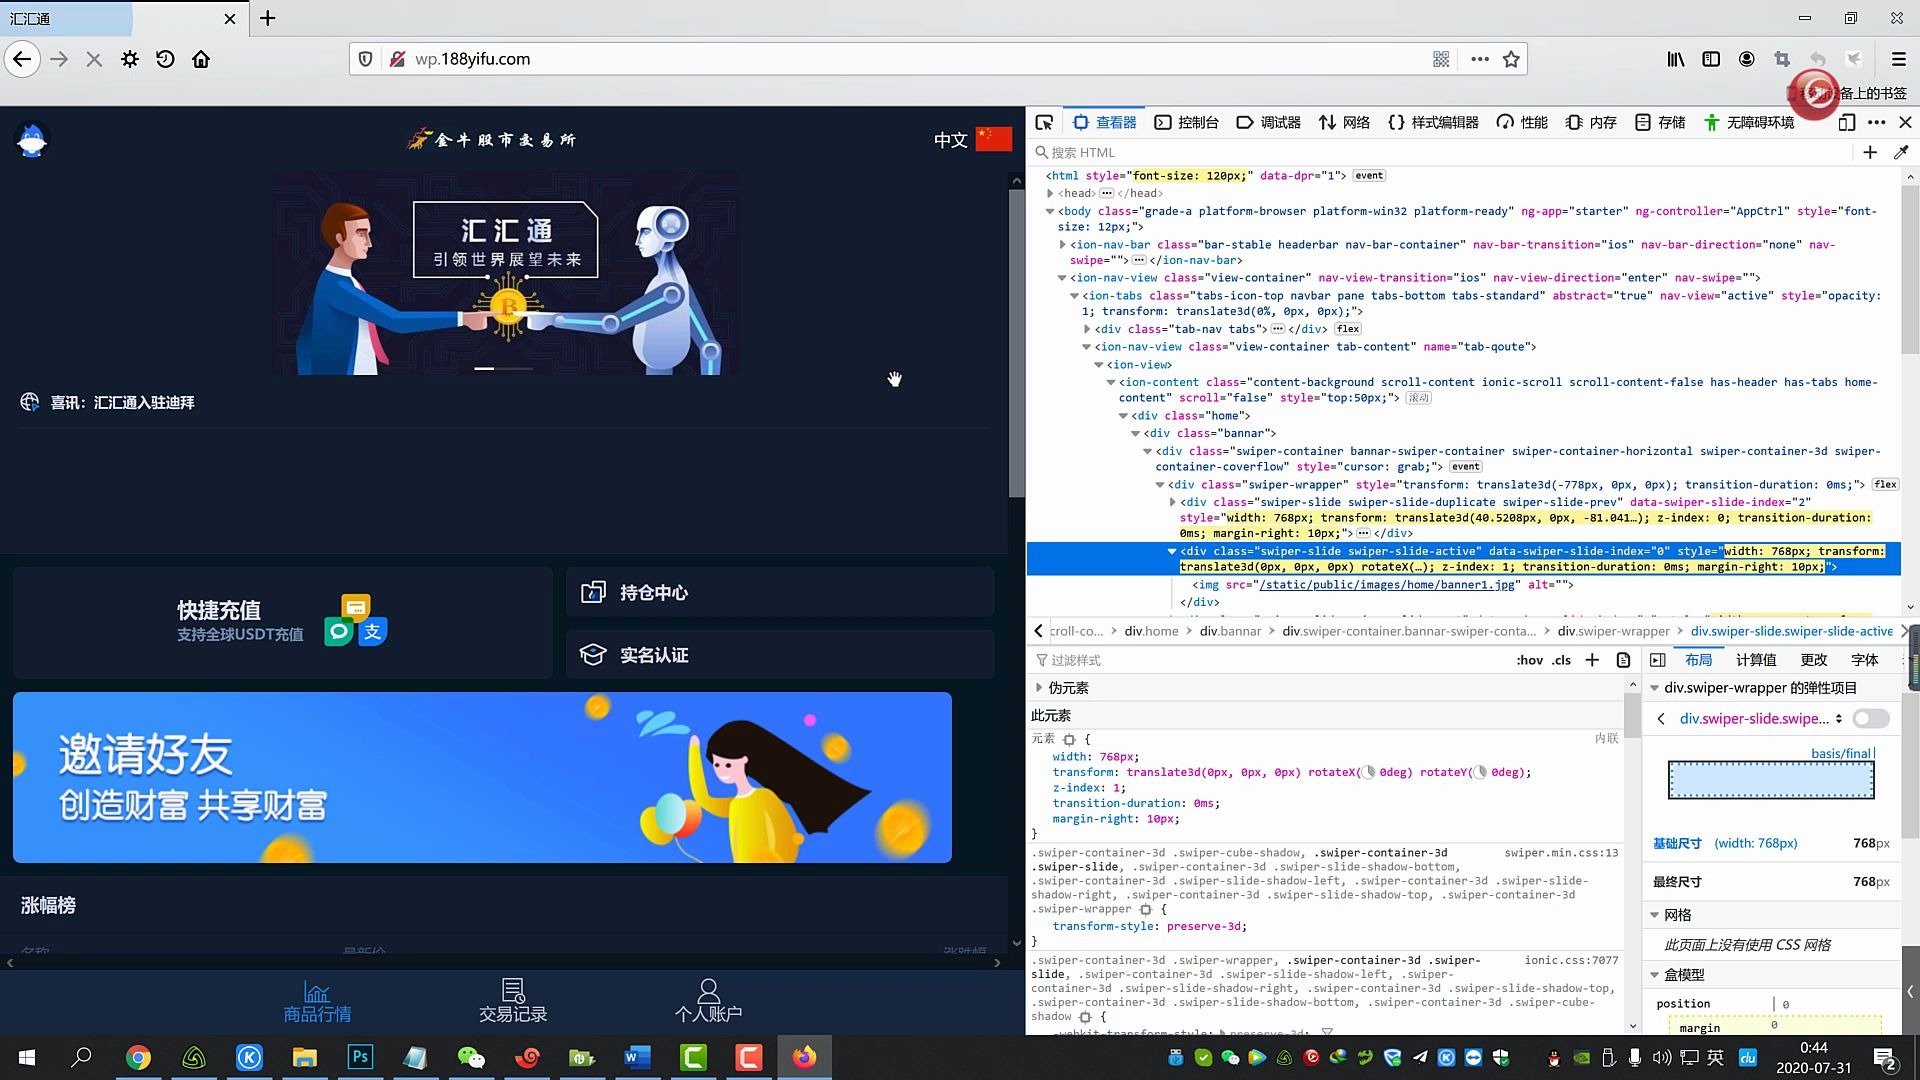
Task: Open ionic.css:7077 source link
Action: pyautogui.click(x=1571, y=960)
